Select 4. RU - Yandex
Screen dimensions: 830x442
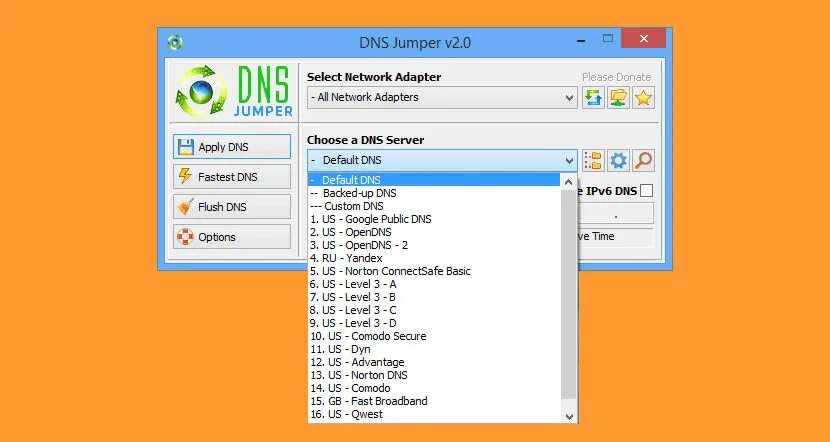click(x=434, y=258)
